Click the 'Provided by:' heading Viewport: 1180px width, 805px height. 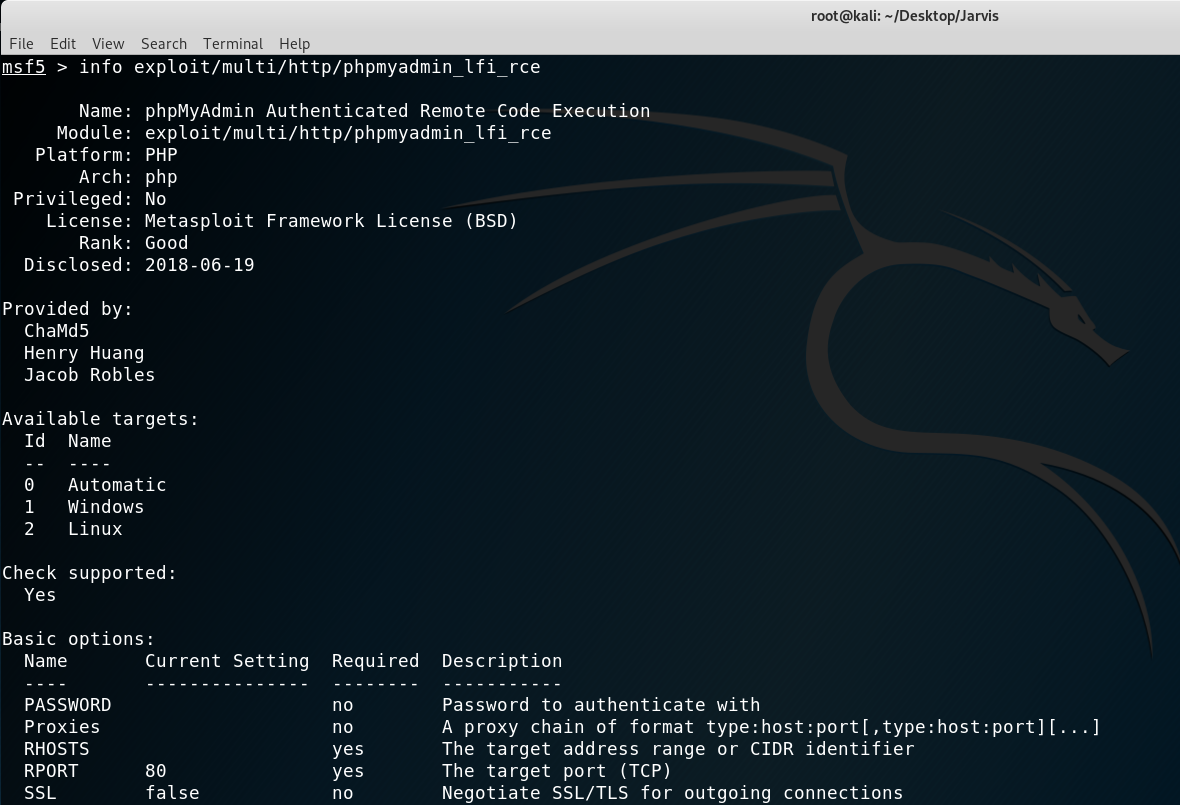(67, 309)
